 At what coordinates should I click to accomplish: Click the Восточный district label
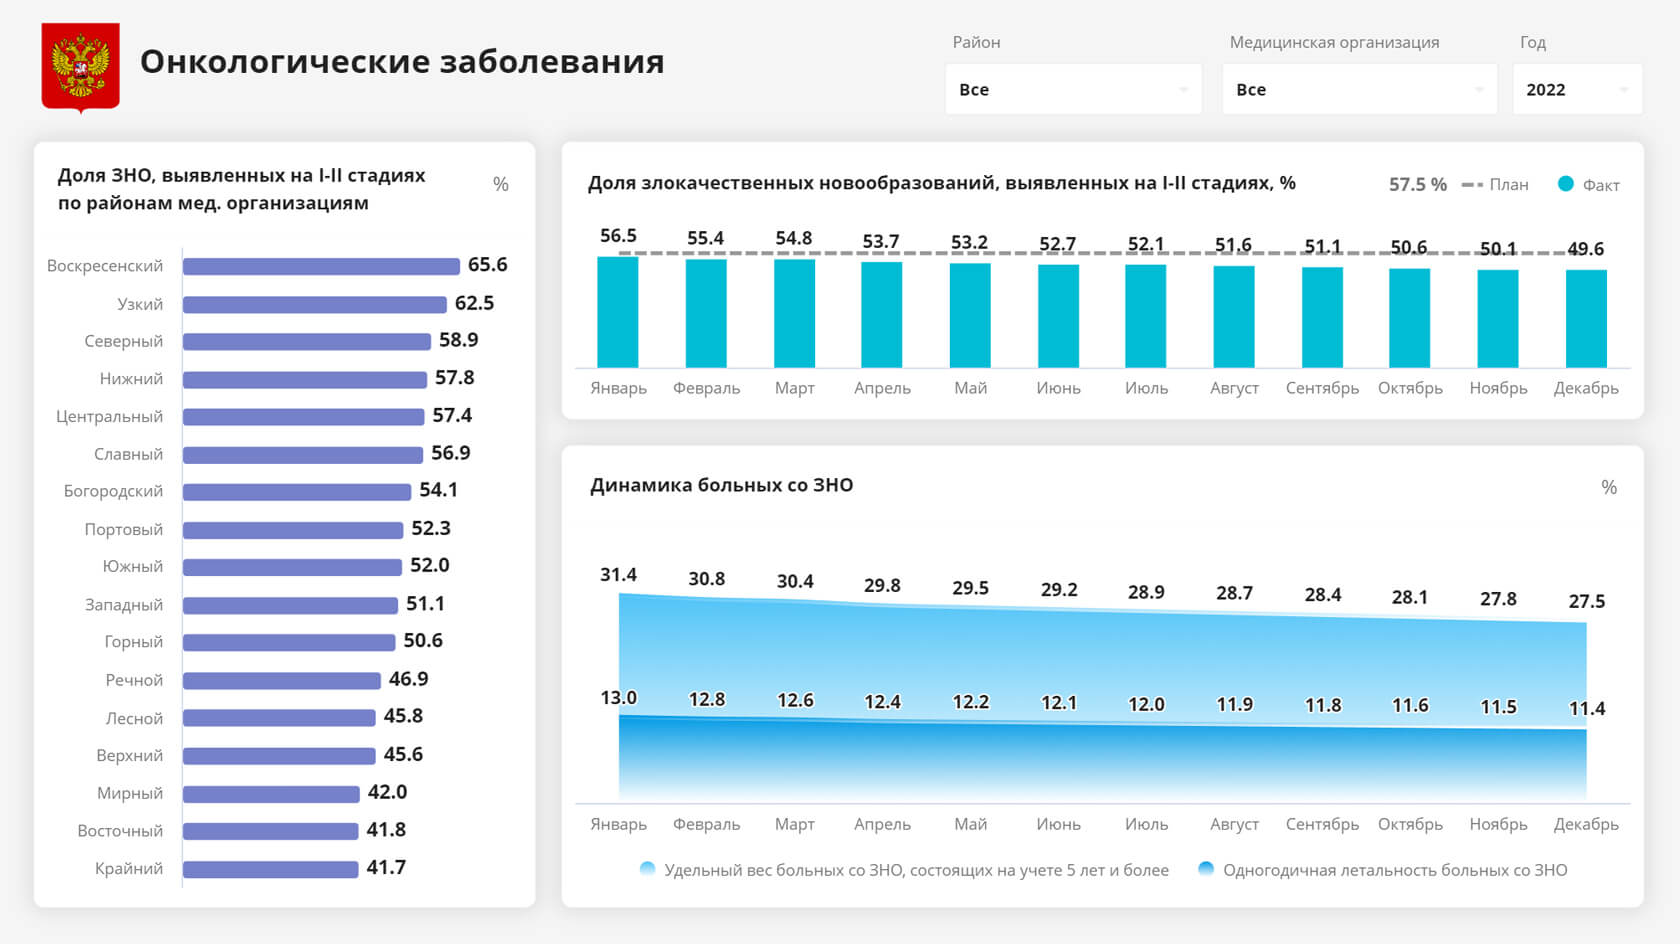pos(120,831)
